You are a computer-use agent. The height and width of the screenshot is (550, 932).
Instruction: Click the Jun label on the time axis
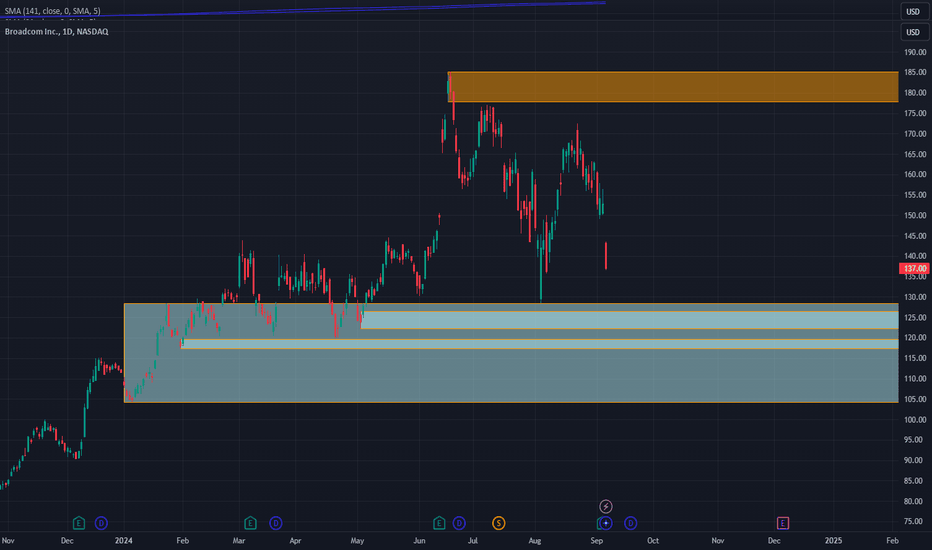click(x=419, y=540)
